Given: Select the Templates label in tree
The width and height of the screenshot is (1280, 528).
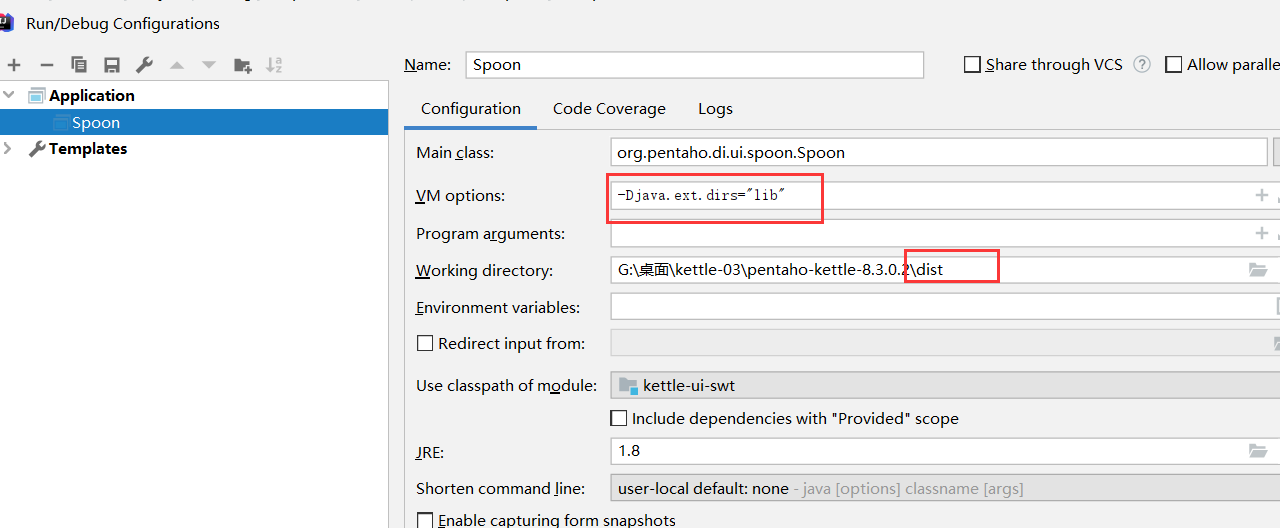Looking at the screenshot, I should tap(88, 148).
